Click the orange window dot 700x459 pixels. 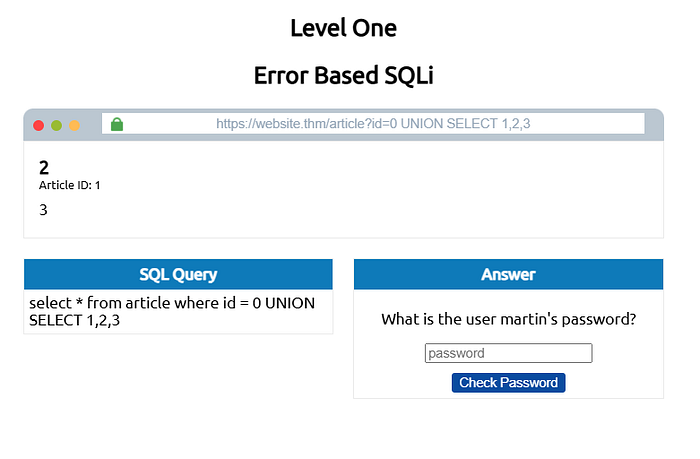click(x=75, y=125)
